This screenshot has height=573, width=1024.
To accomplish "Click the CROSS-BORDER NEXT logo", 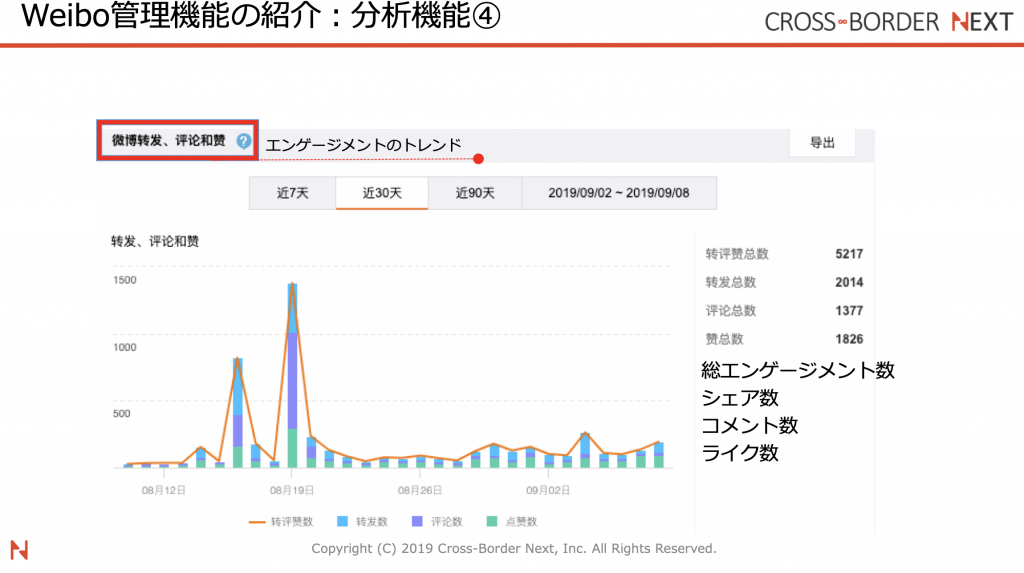I will tap(889, 22).
